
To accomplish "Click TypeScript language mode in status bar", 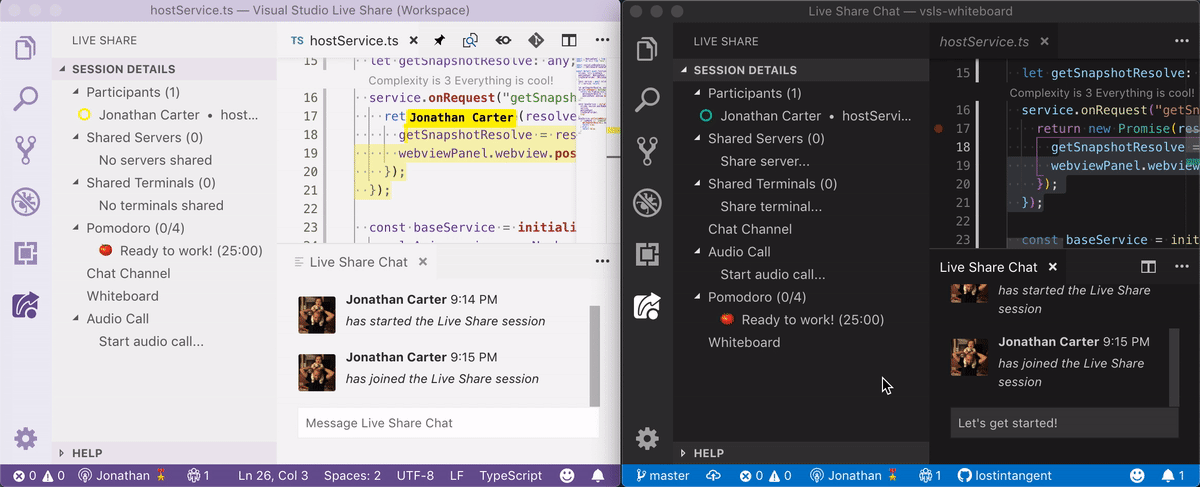I will pos(510,476).
